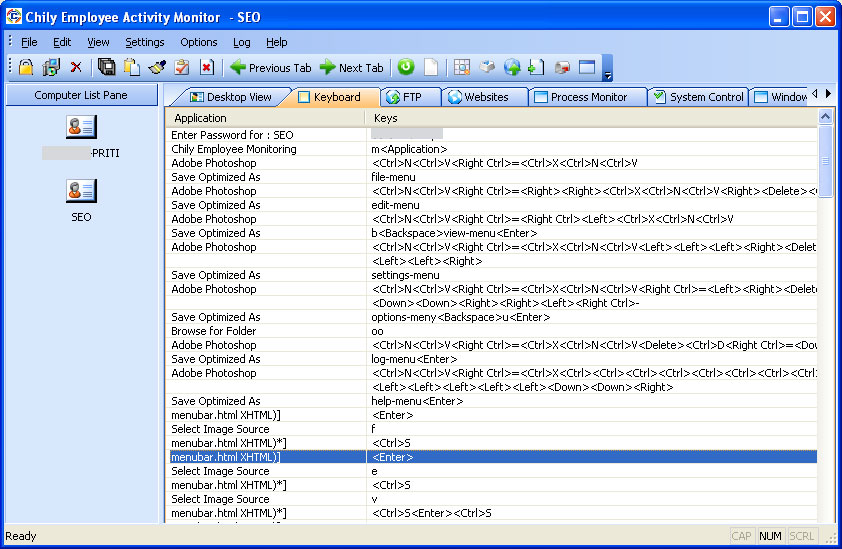Click the globe with green arrow icon

coord(512,67)
